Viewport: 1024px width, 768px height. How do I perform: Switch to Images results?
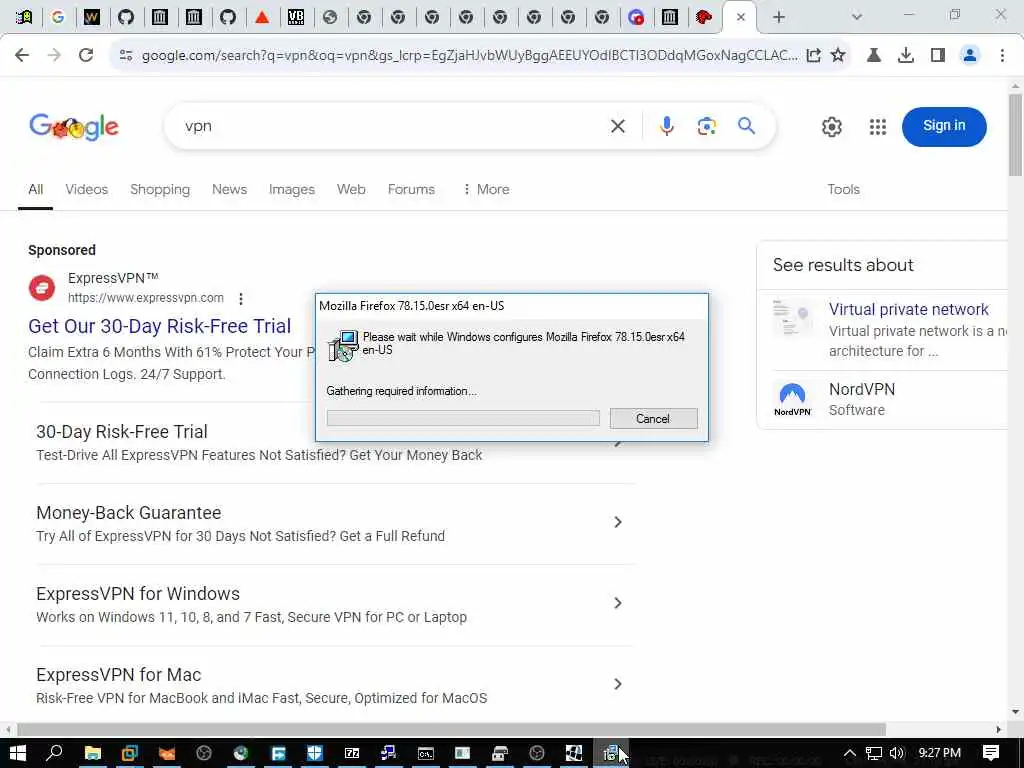tap(291, 189)
